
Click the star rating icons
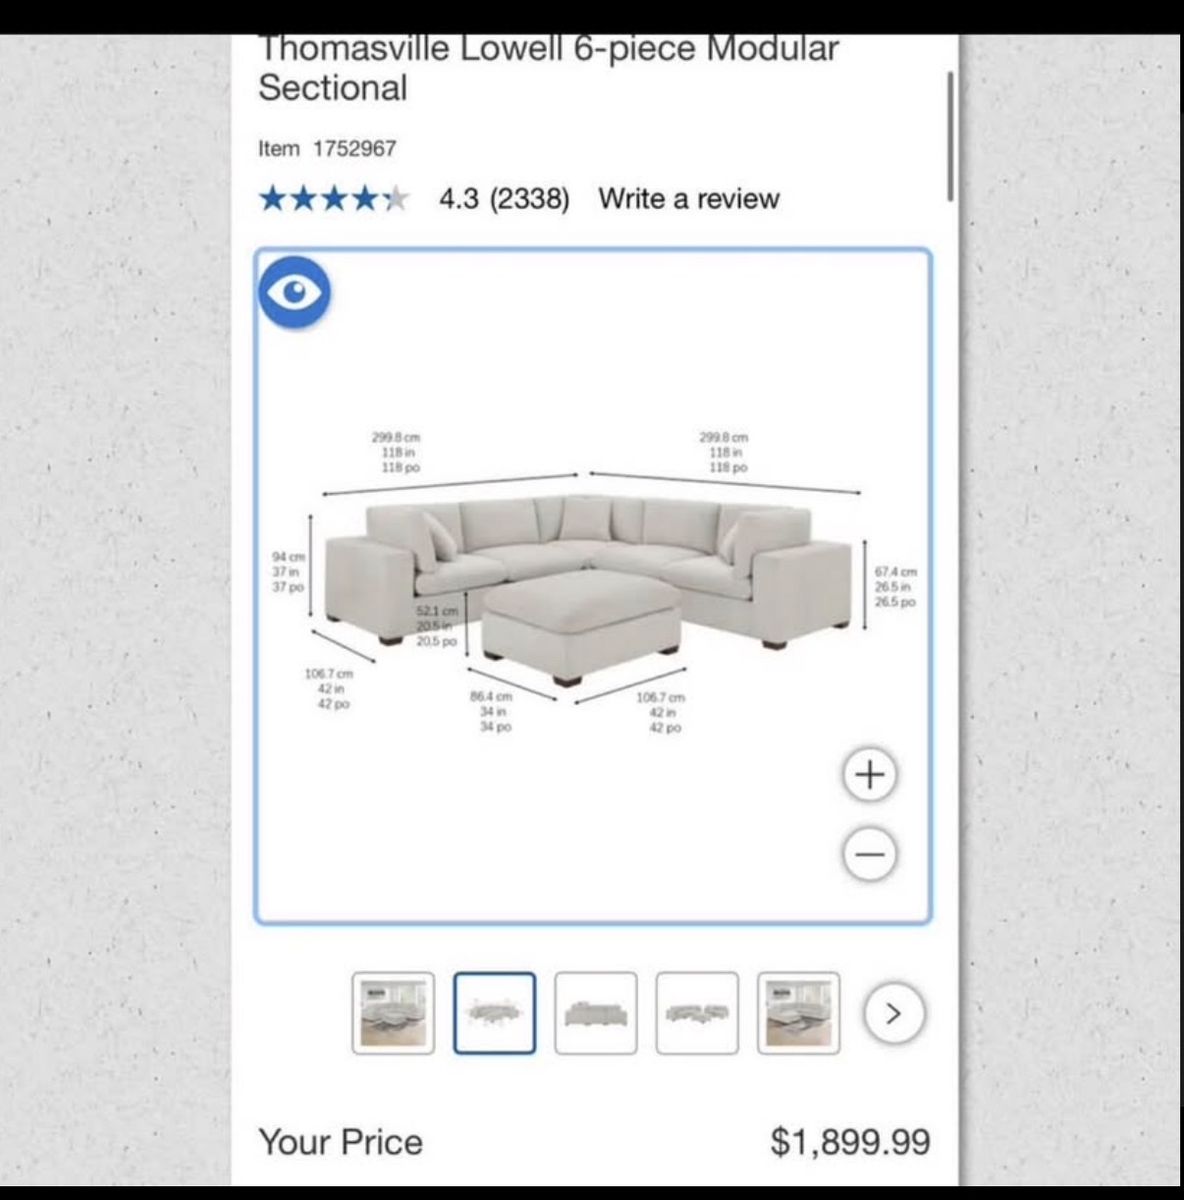pyautogui.click(x=334, y=198)
